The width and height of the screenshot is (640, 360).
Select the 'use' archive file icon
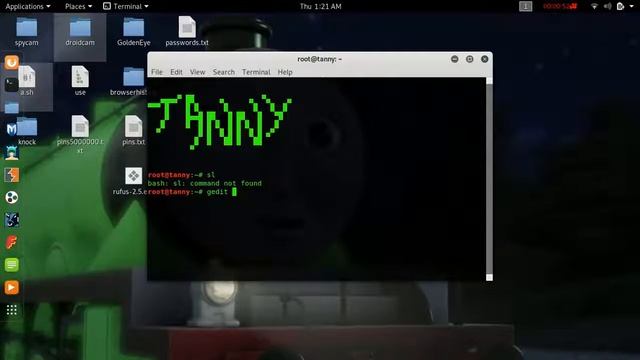(x=80, y=77)
